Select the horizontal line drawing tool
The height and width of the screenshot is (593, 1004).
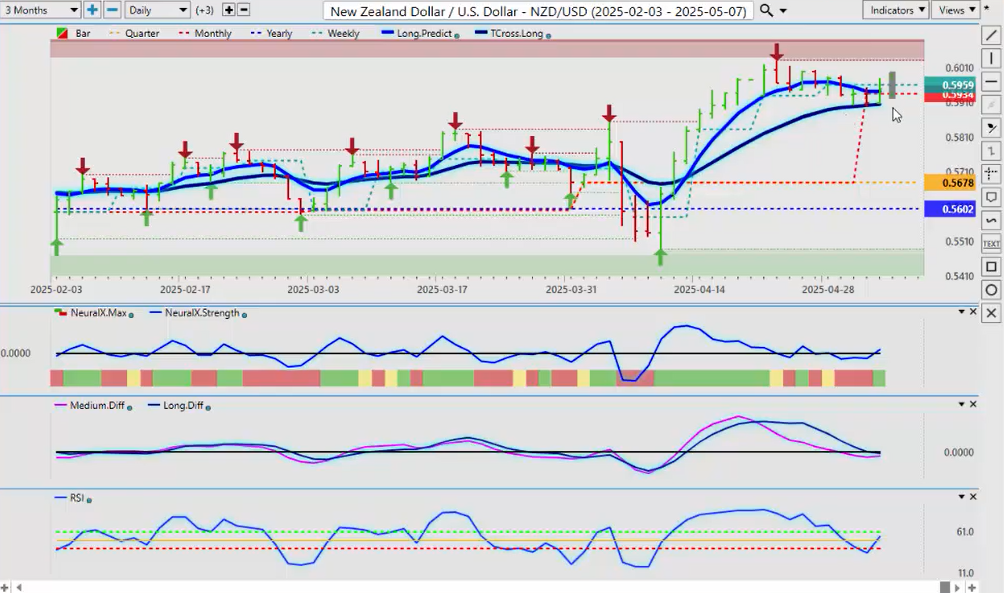coord(991,82)
